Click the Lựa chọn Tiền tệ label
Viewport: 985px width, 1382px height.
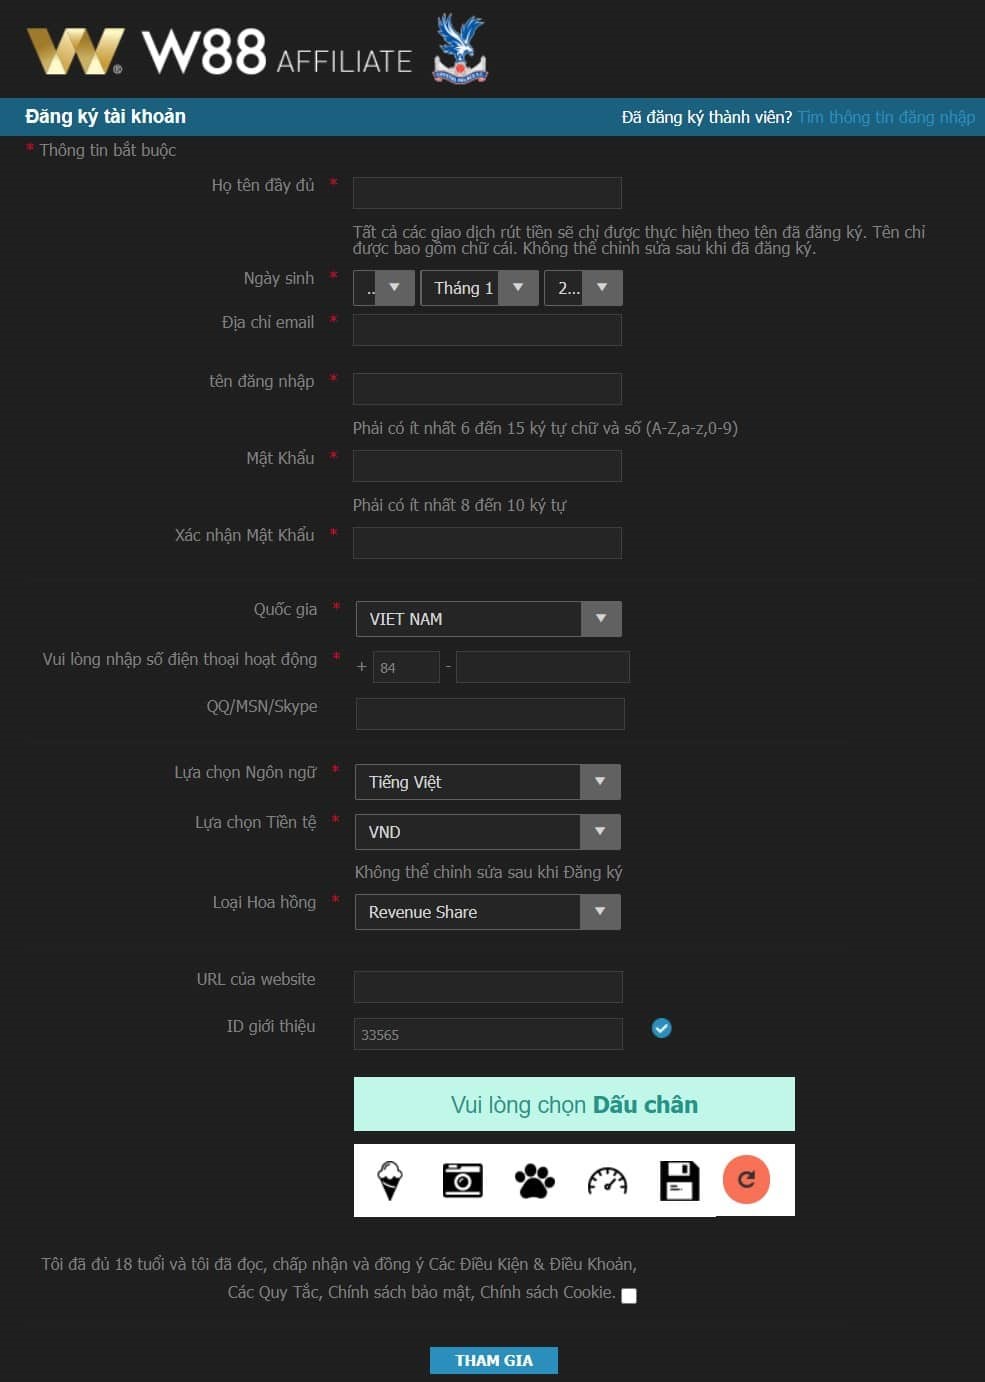[x=256, y=822]
